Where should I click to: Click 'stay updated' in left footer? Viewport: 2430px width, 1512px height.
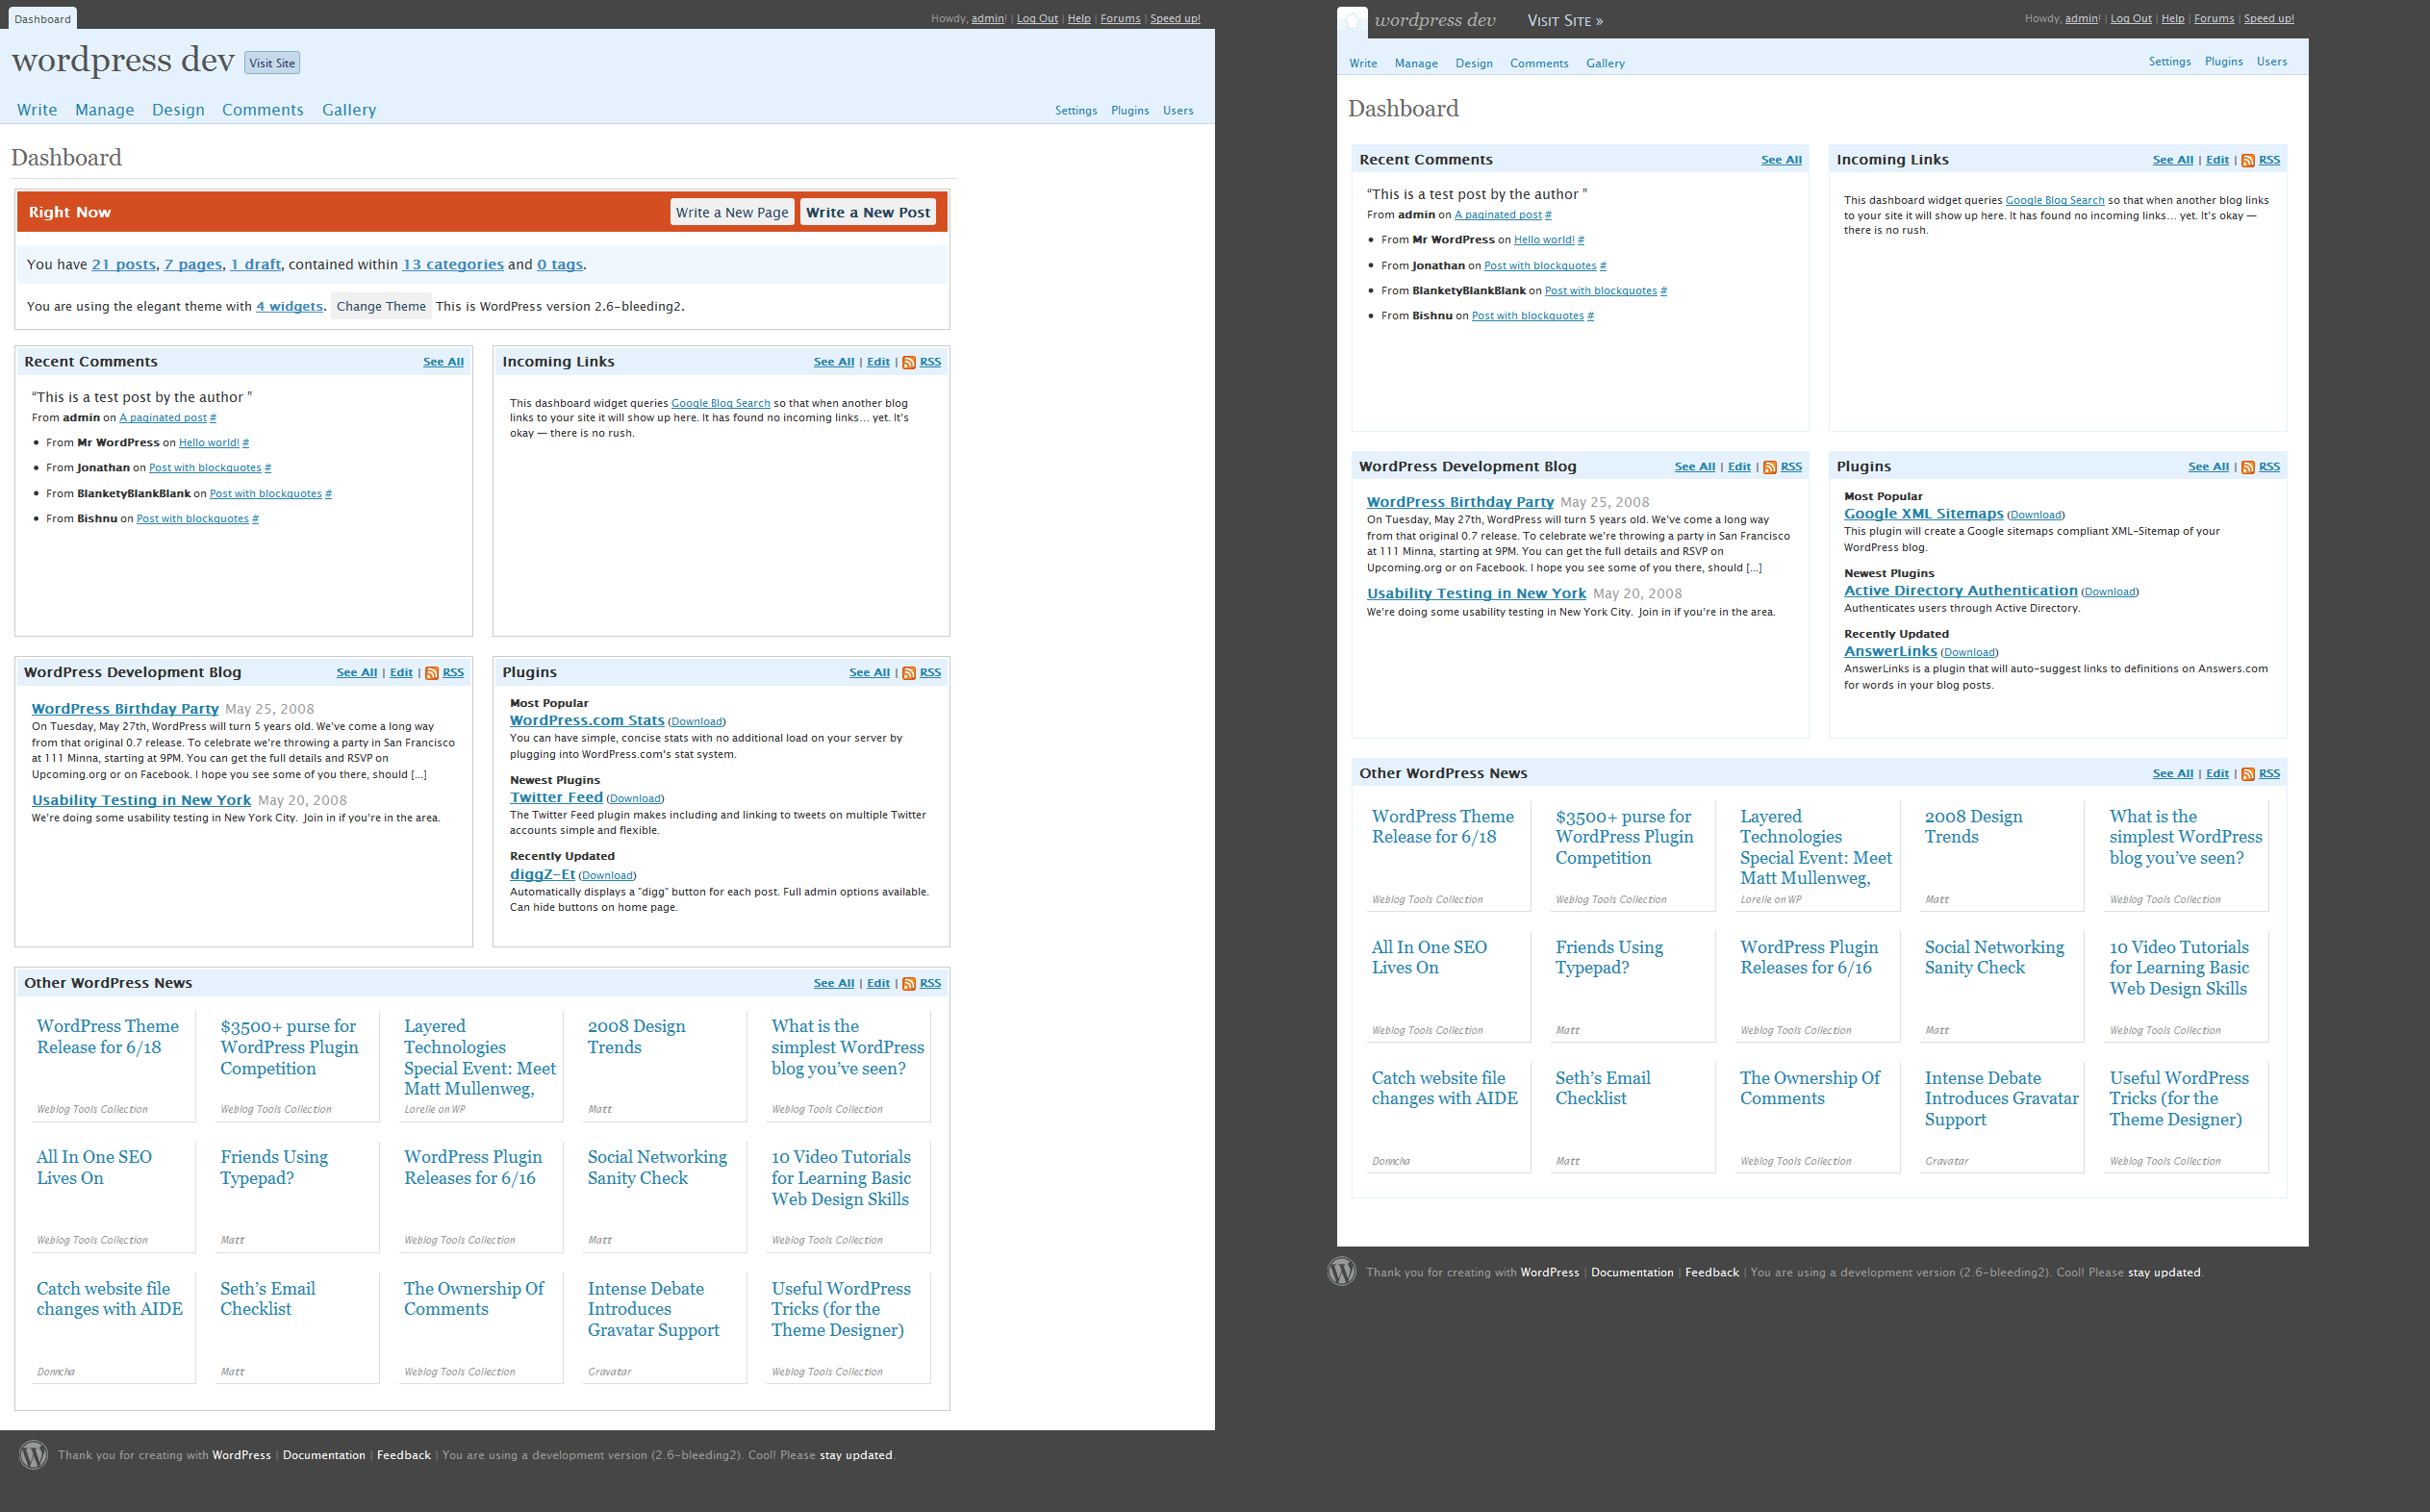856,1456
